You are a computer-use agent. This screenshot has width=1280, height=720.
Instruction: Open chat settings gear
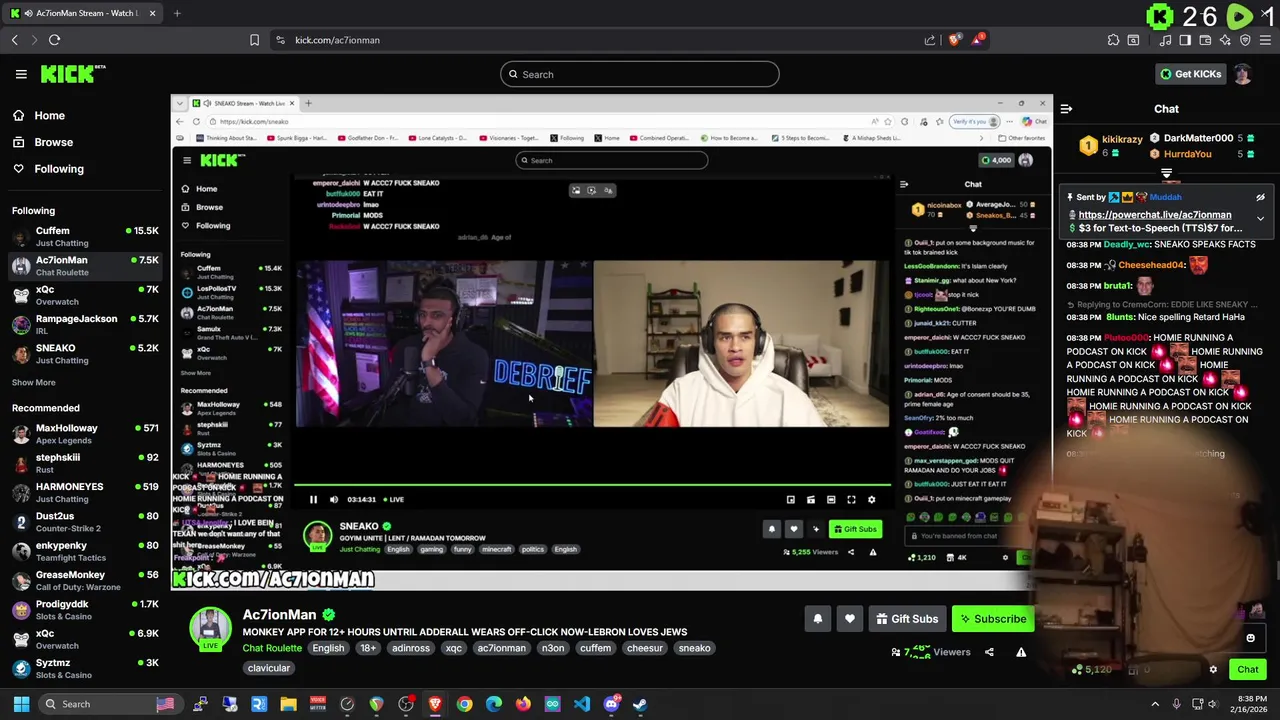tap(1213, 670)
